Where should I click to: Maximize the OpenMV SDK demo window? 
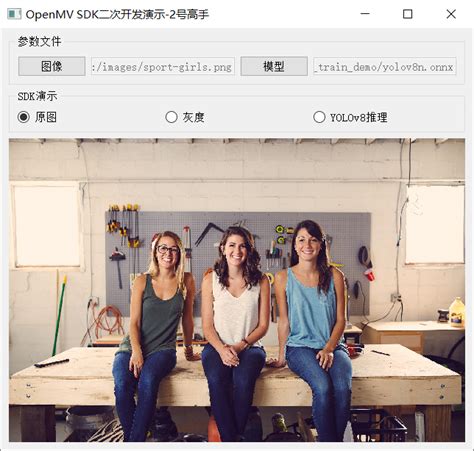coord(407,14)
